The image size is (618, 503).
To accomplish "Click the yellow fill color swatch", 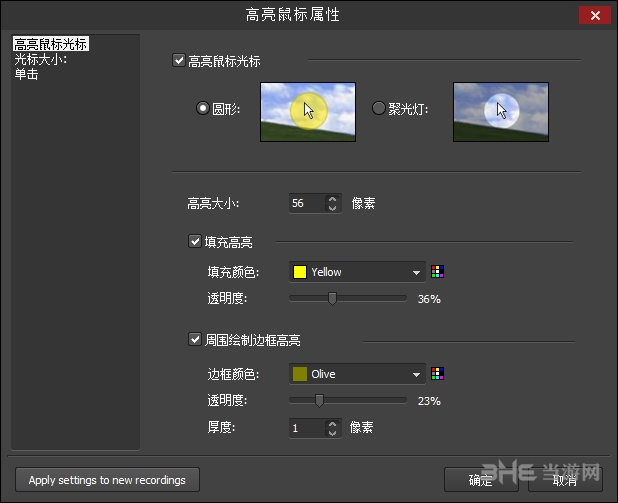I will [x=300, y=272].
